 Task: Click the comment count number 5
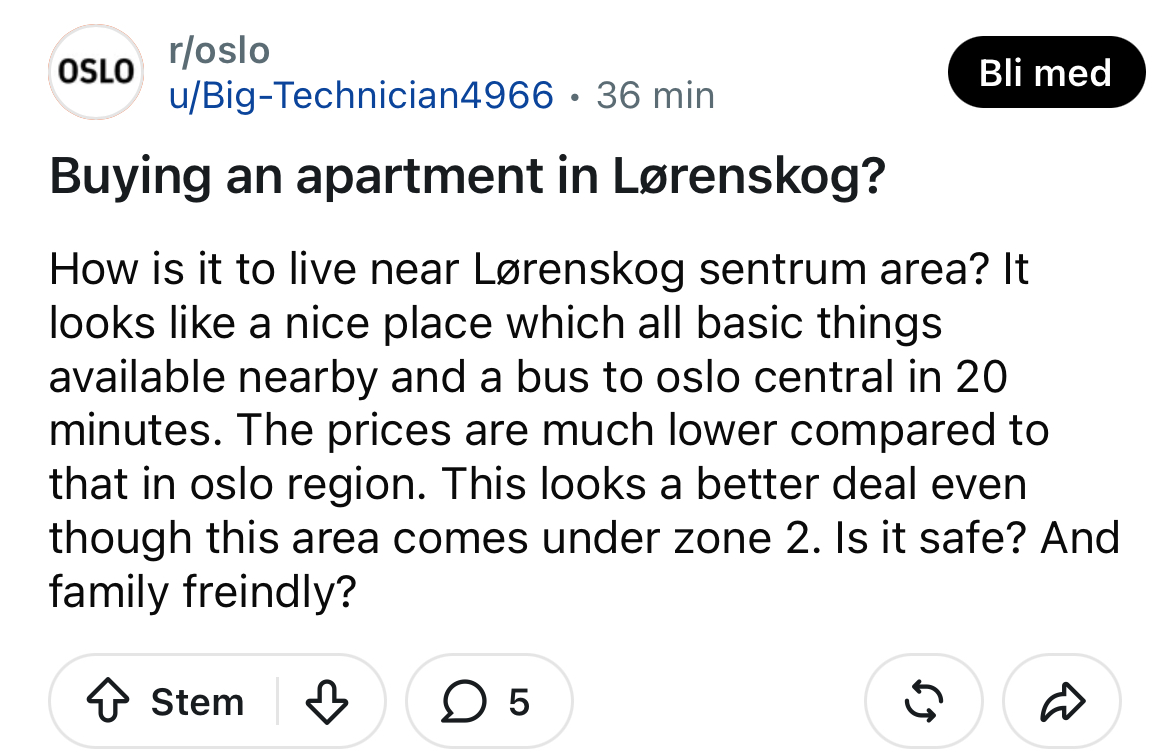(519, 702)
